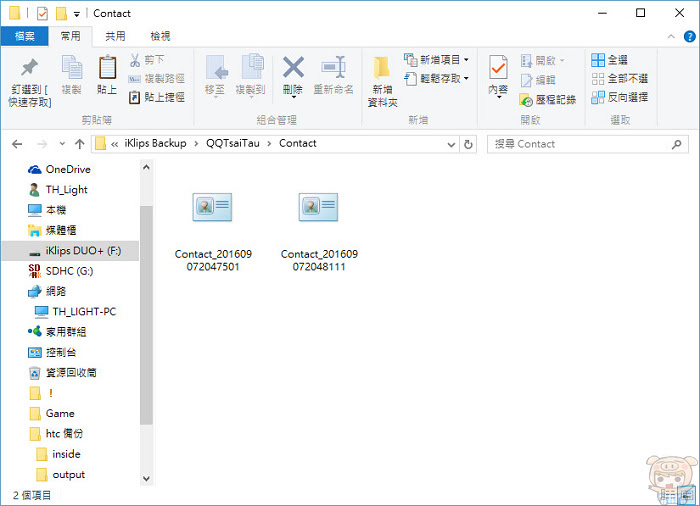This screenshot has width=700, height=506.
Task: Go forward with the right arrow
Action: (x=42, y=144)
